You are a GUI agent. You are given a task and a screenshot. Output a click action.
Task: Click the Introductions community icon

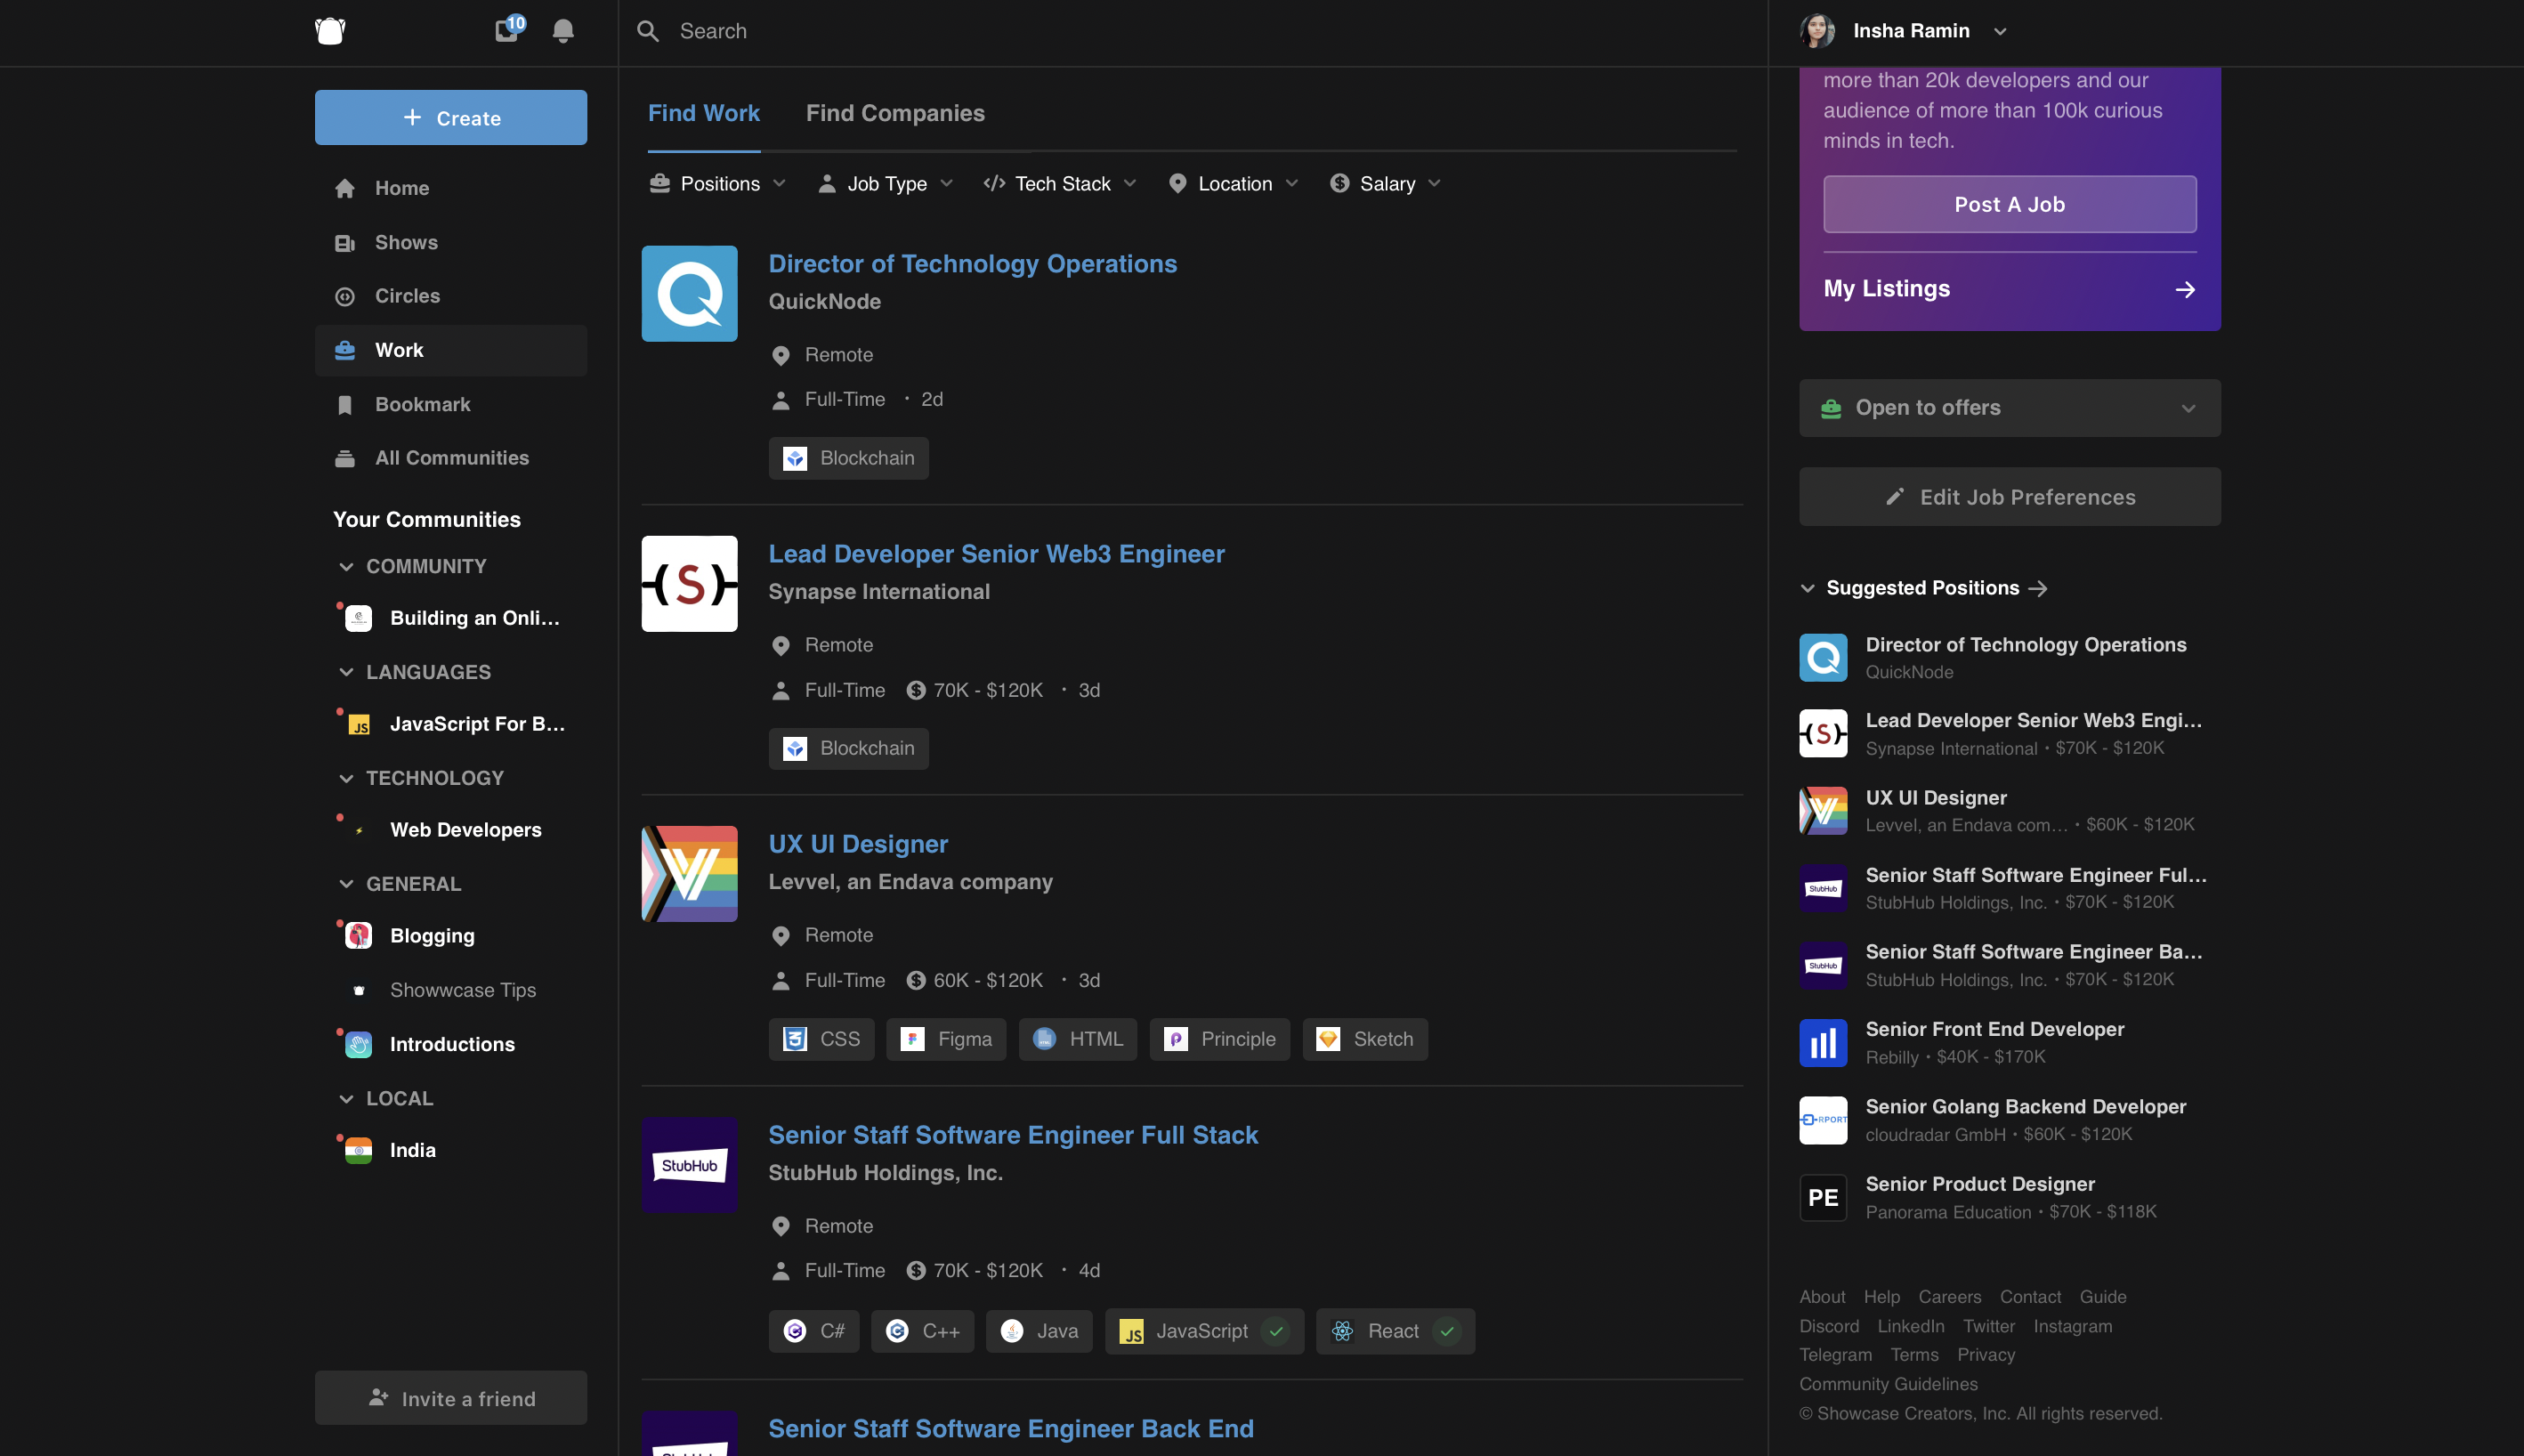pos(358,1044)
